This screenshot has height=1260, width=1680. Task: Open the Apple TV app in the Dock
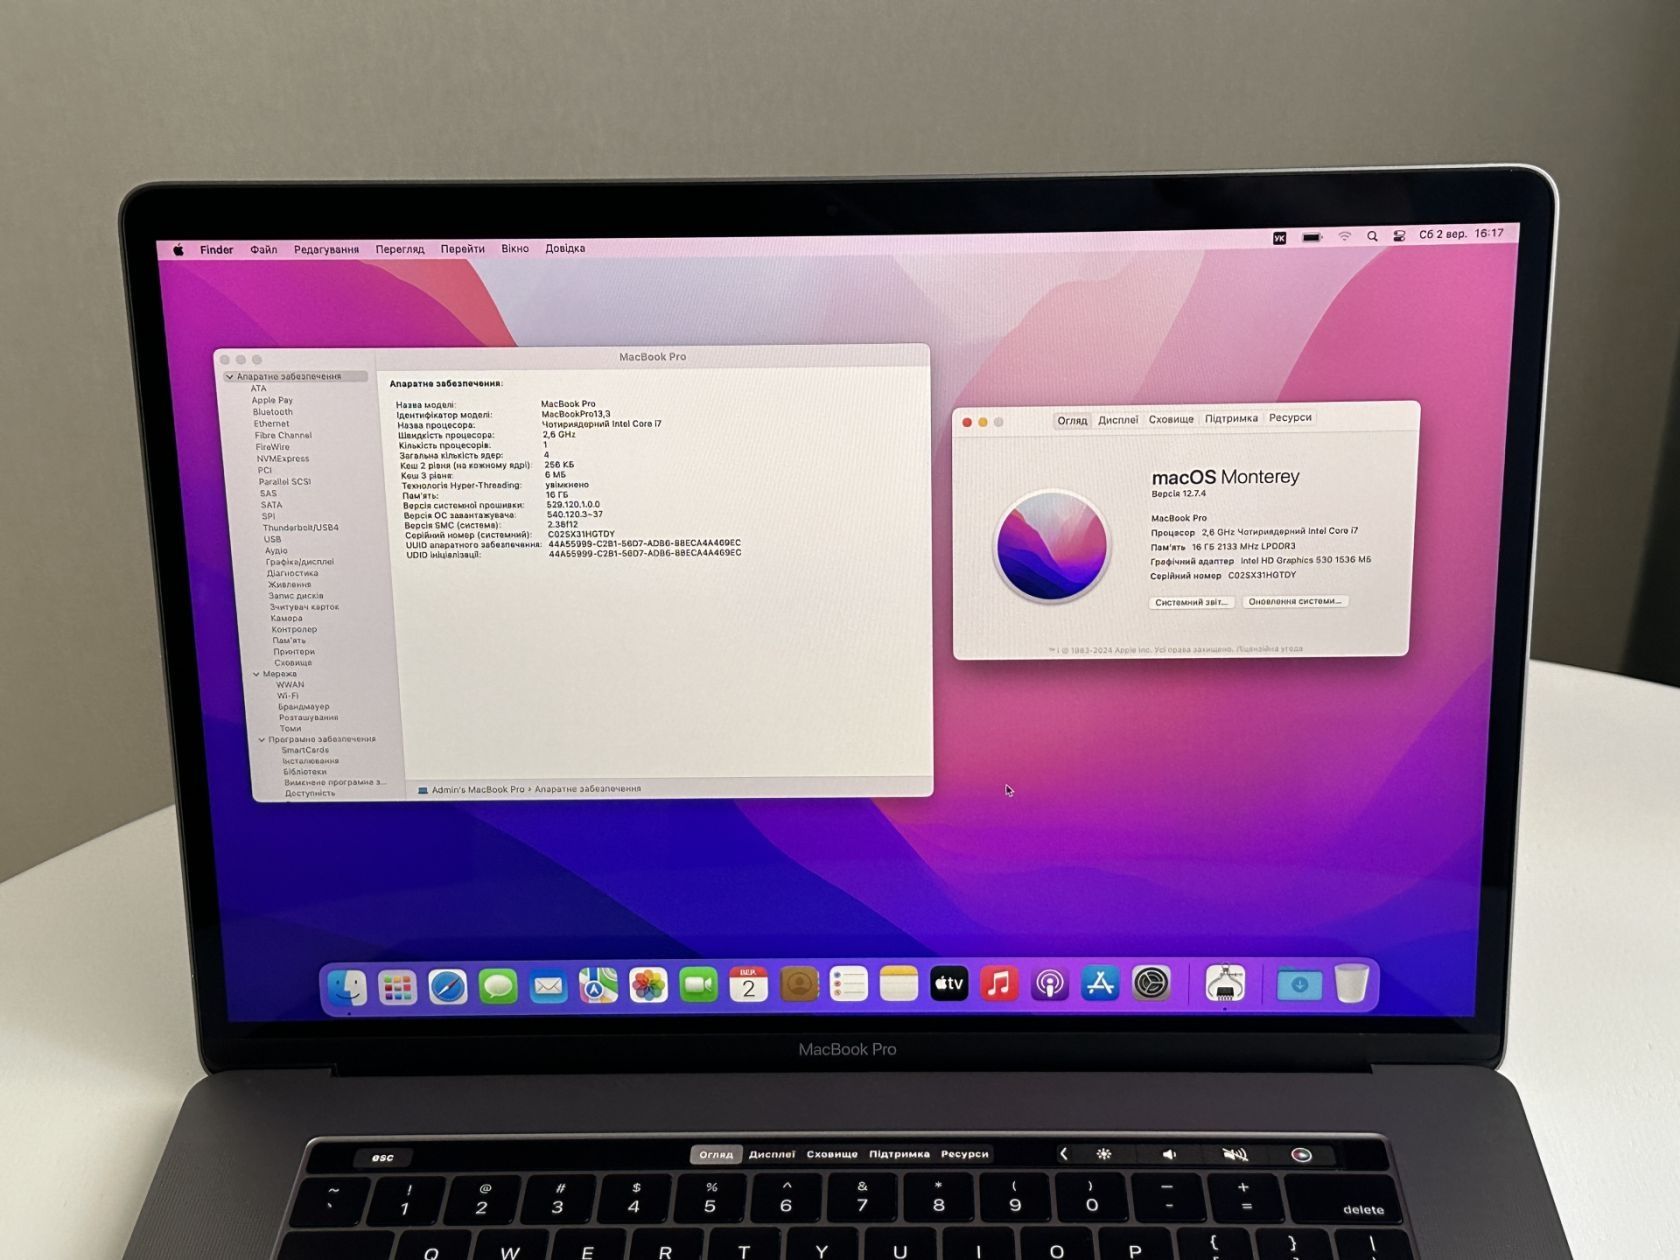pos(949,984)
